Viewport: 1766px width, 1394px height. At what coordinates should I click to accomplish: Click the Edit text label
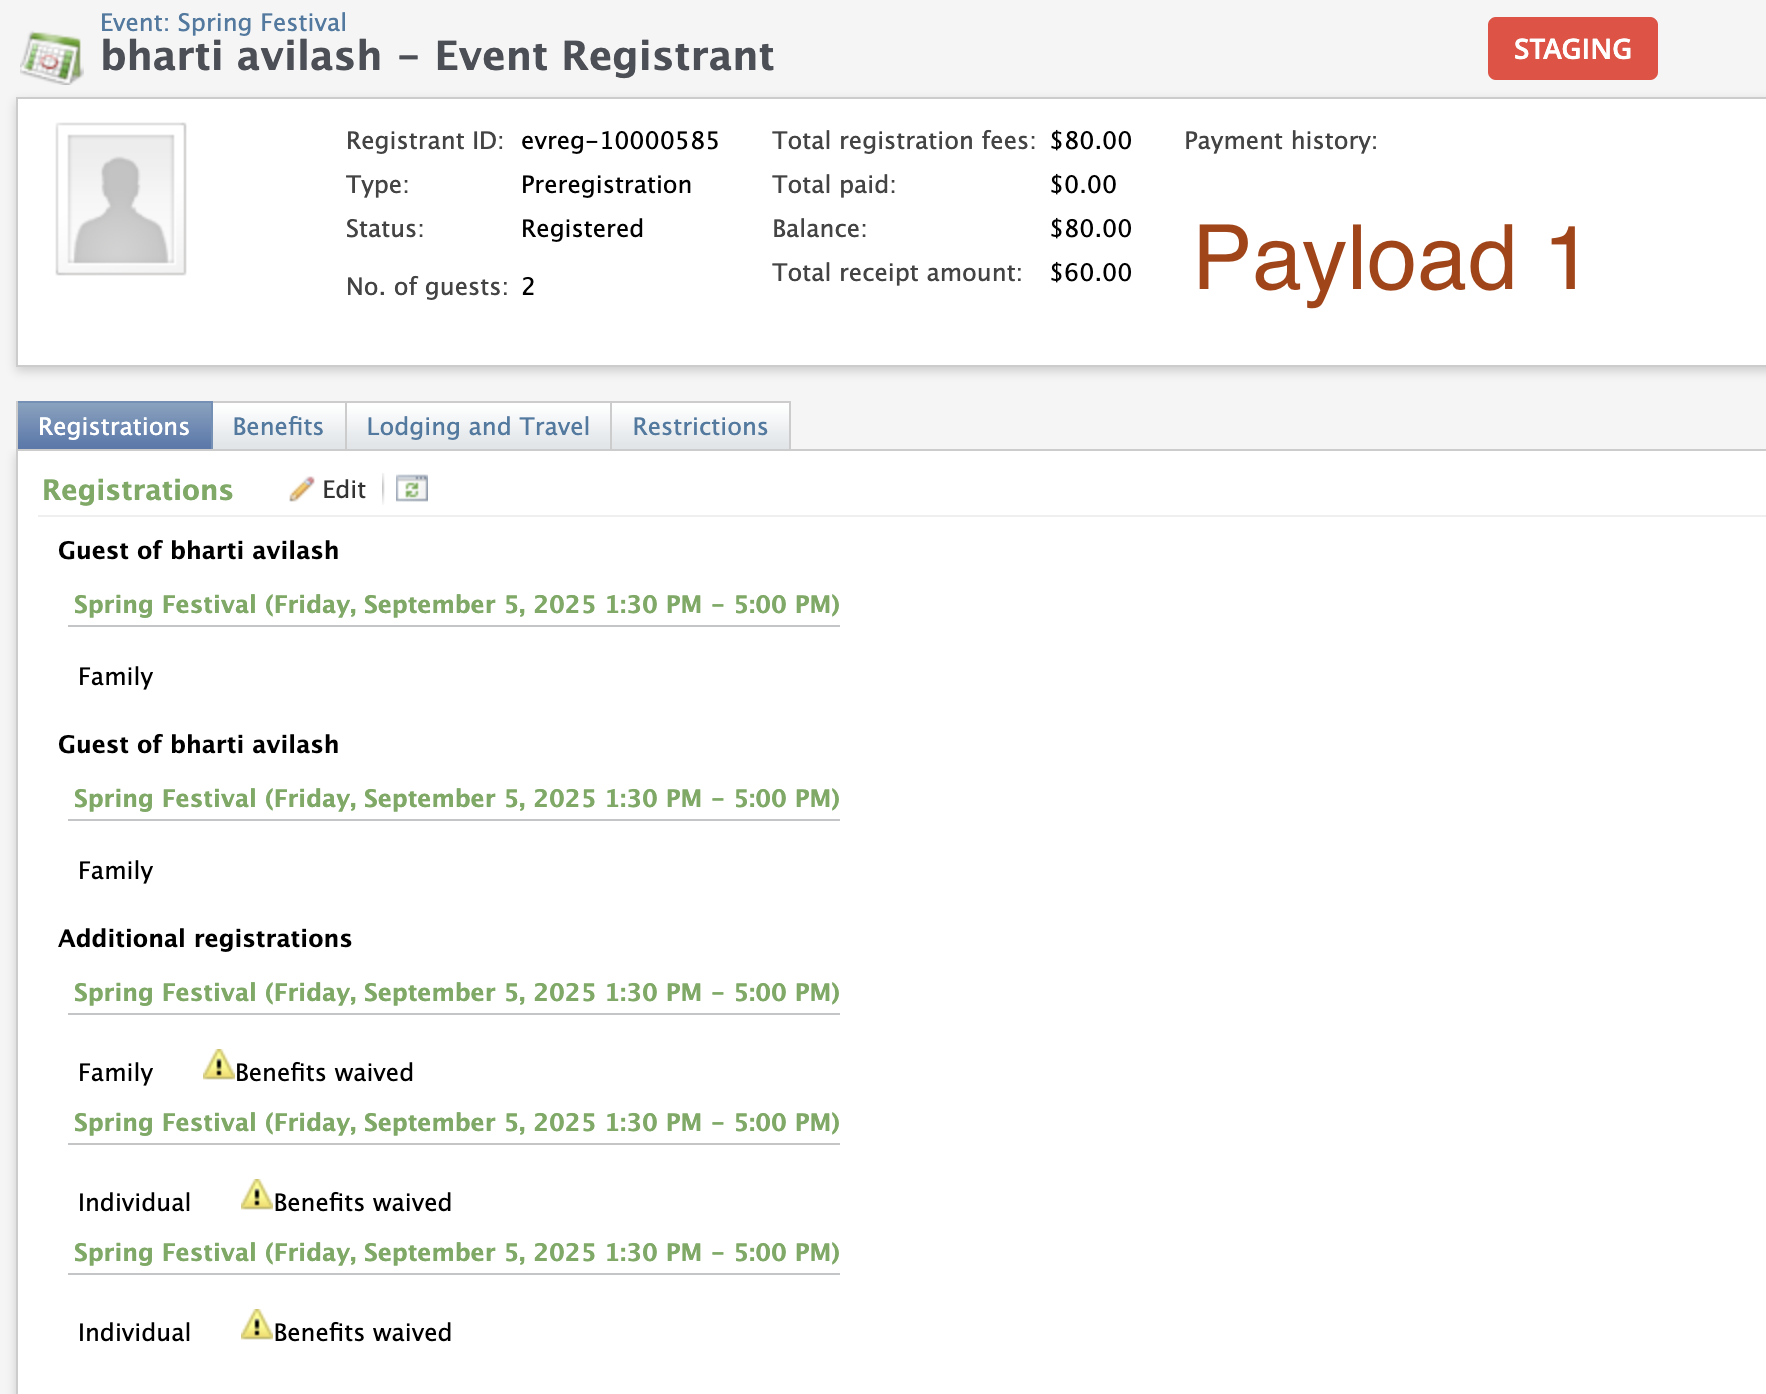click(x=343, y=489)
